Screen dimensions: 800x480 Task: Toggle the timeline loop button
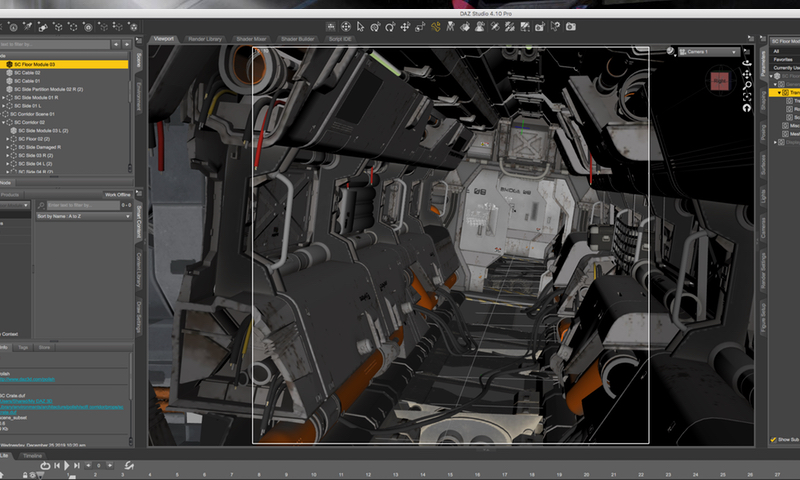click(x=46, y=466)
